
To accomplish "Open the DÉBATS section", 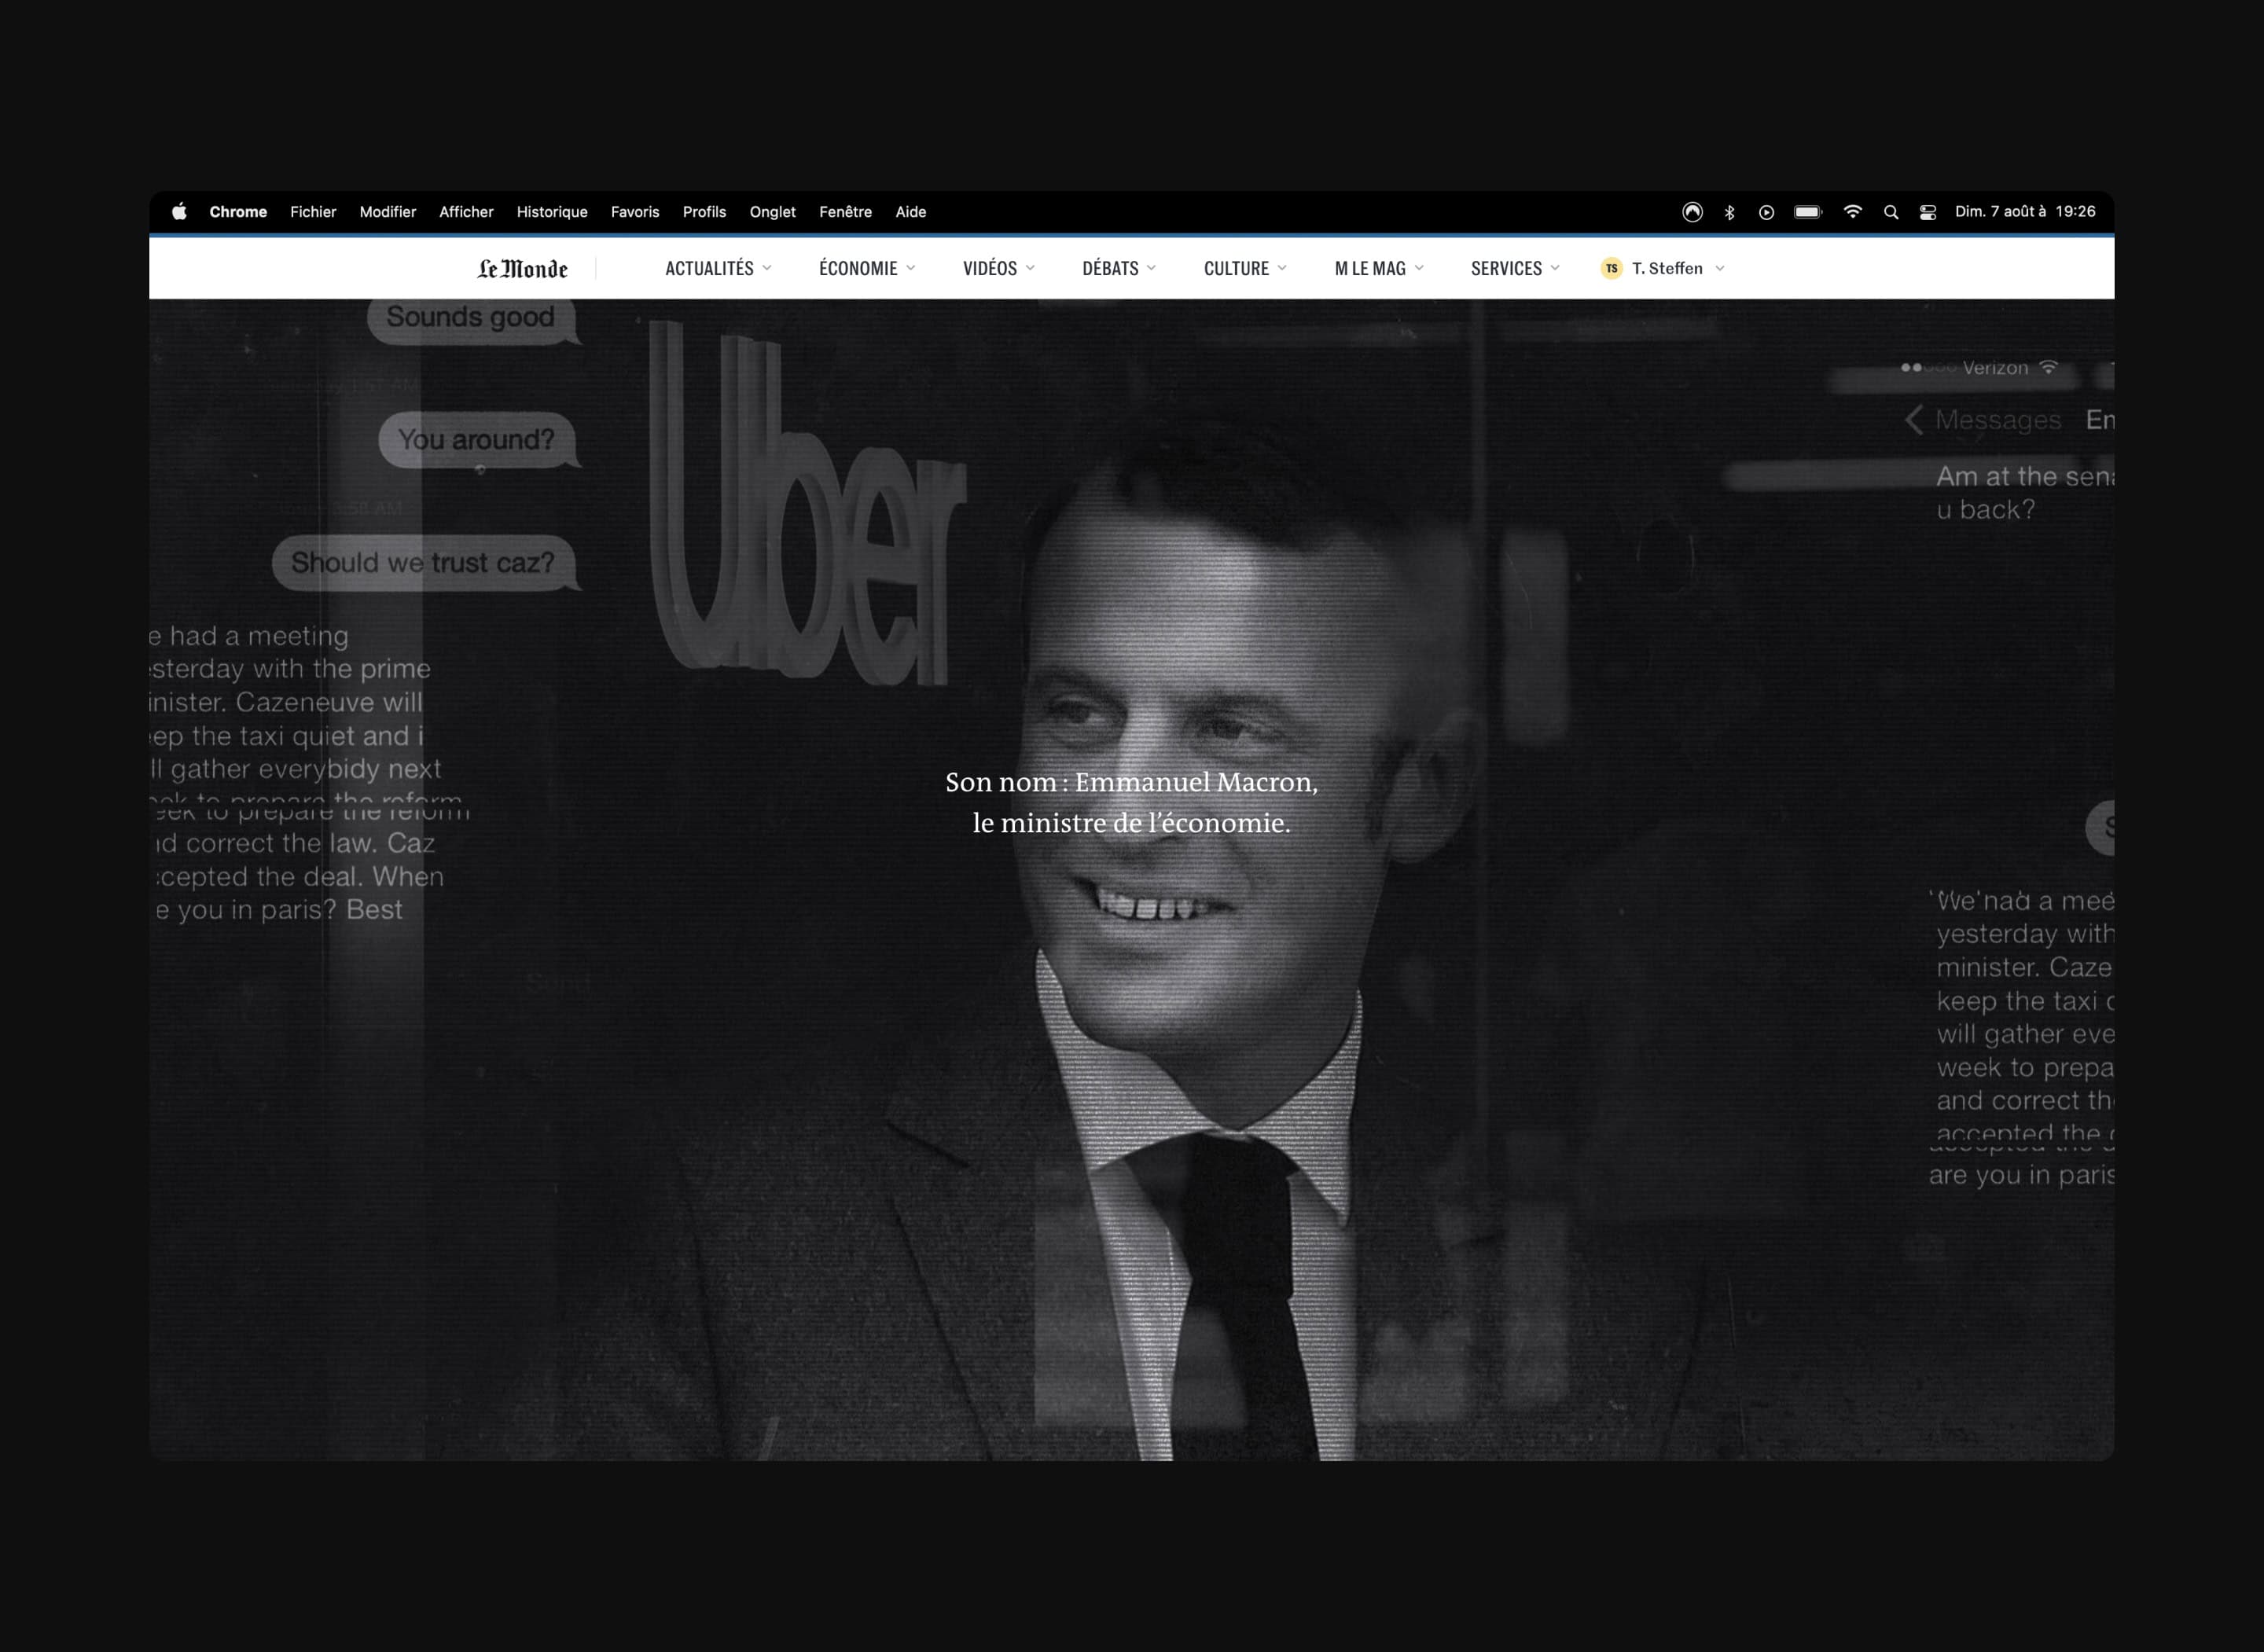I will pos(1110,268).
